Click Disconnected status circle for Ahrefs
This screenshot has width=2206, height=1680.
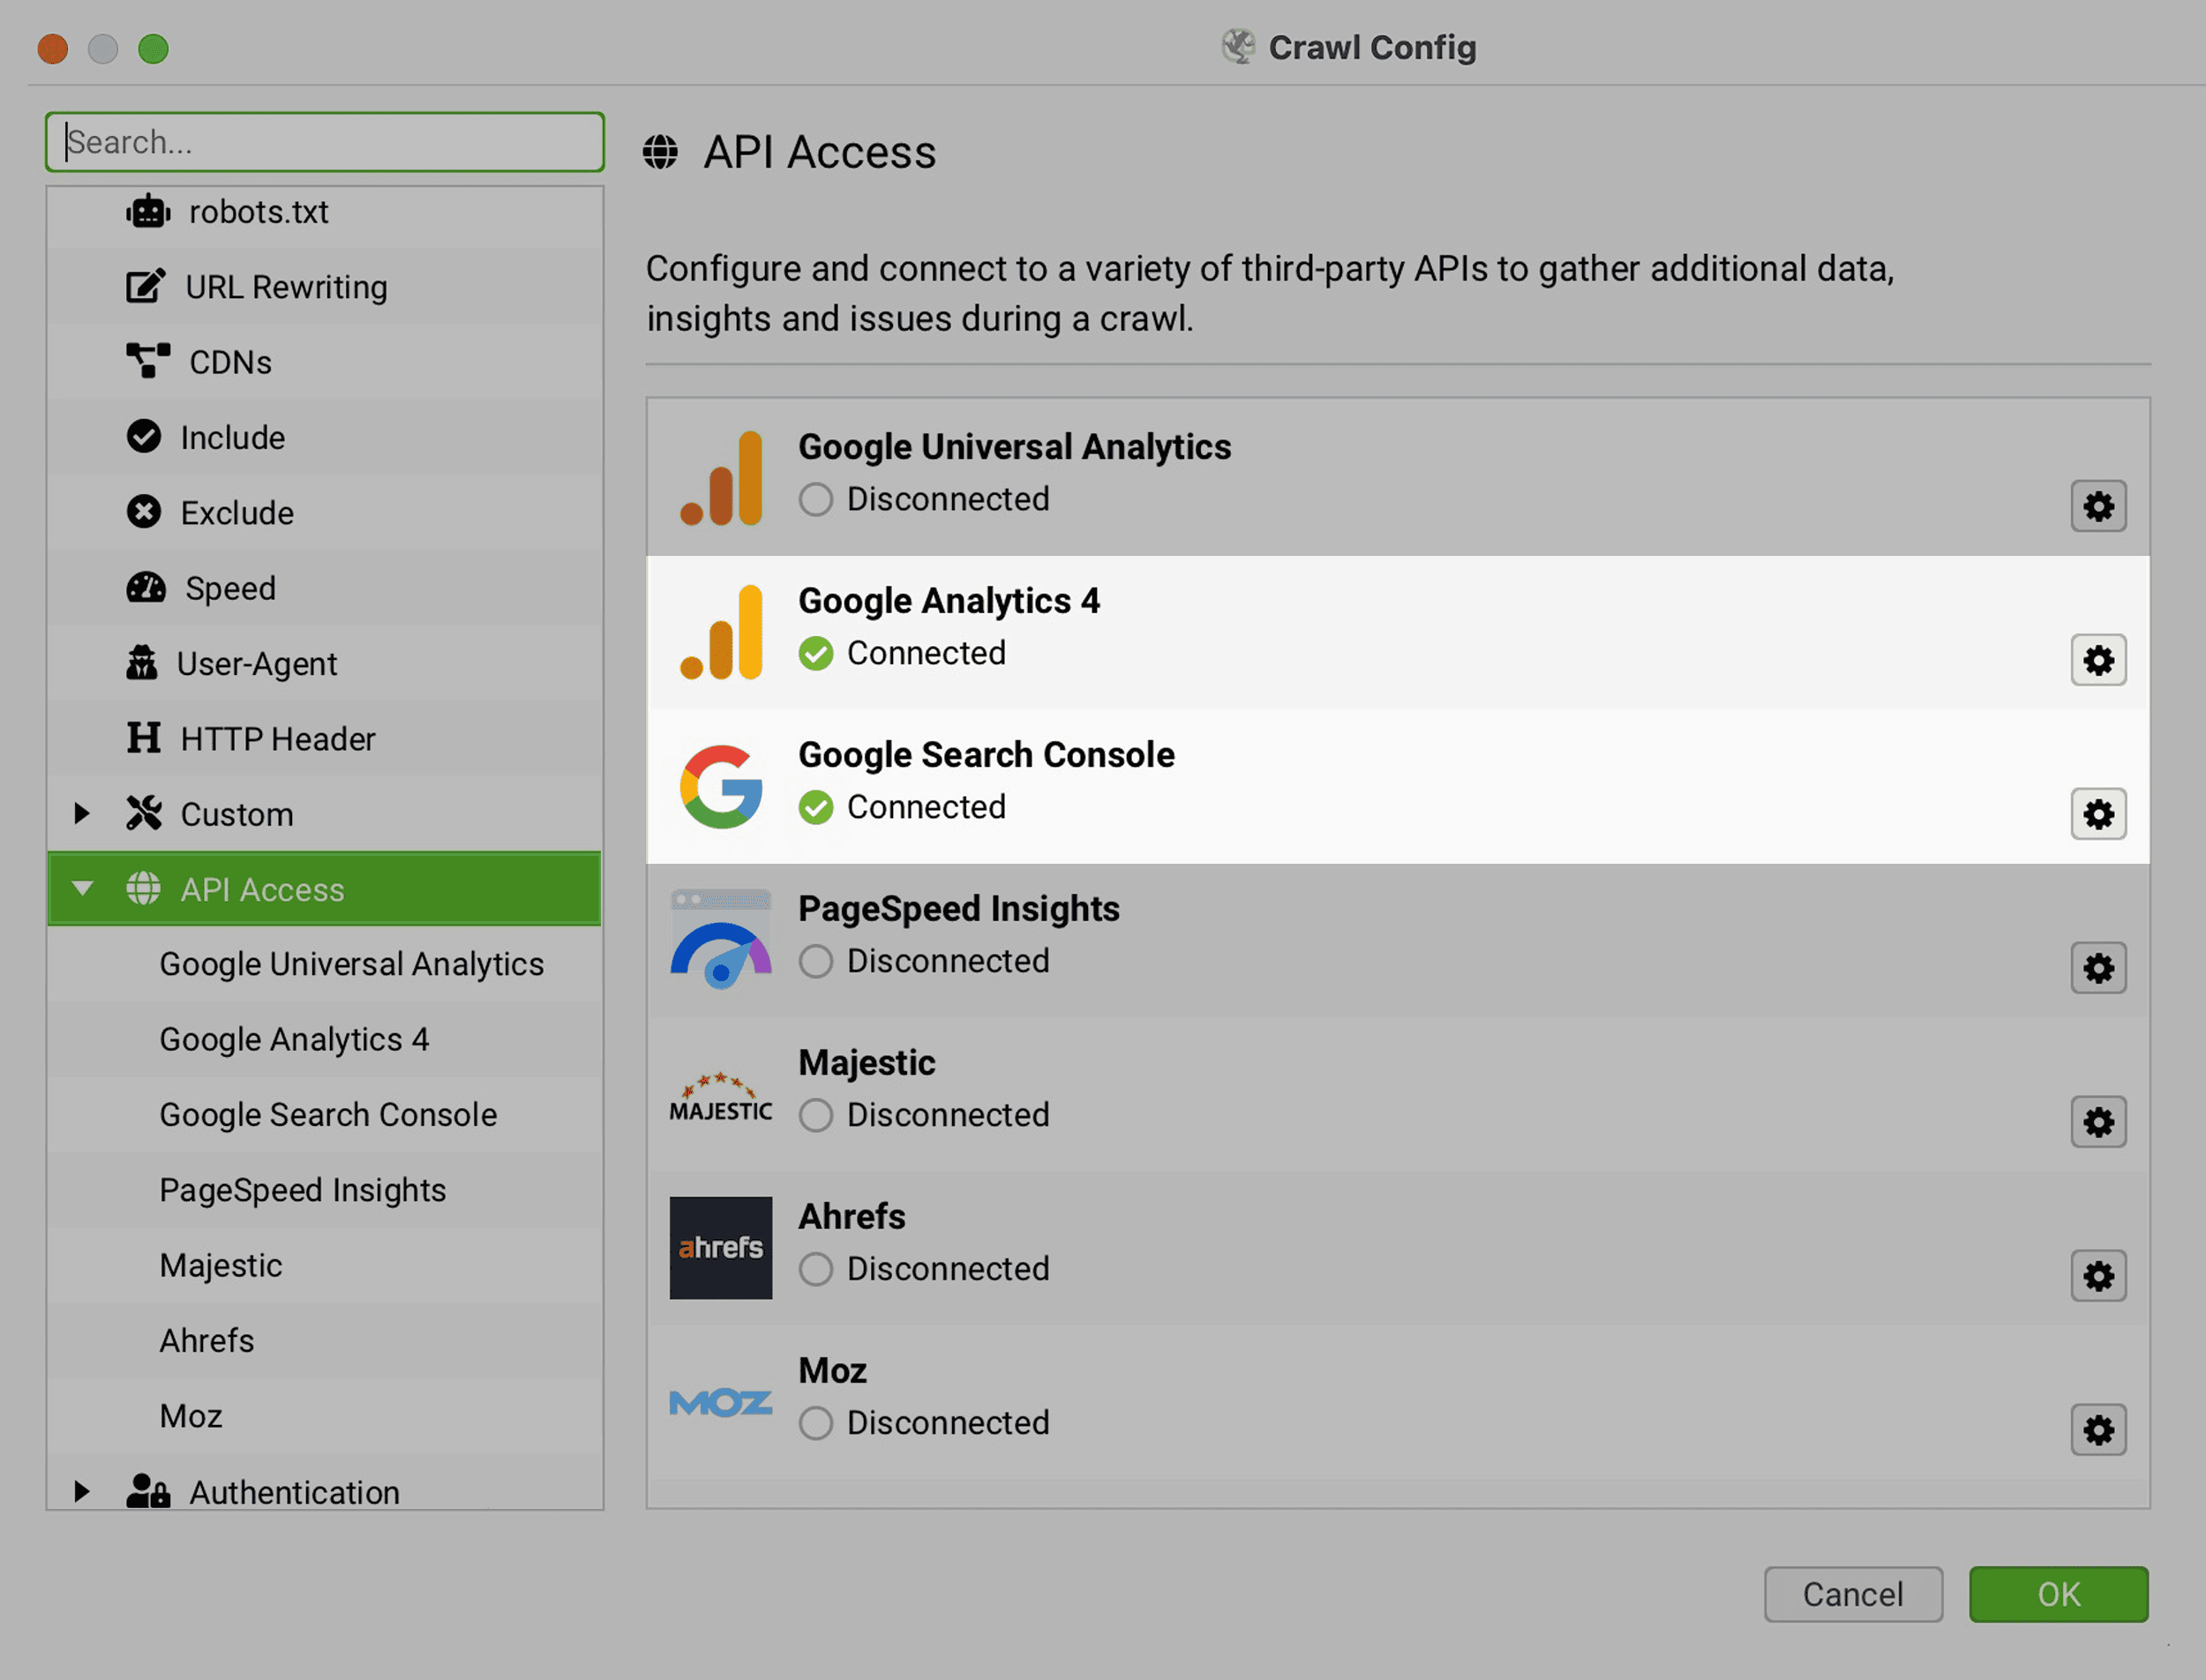pos(816,1269)
